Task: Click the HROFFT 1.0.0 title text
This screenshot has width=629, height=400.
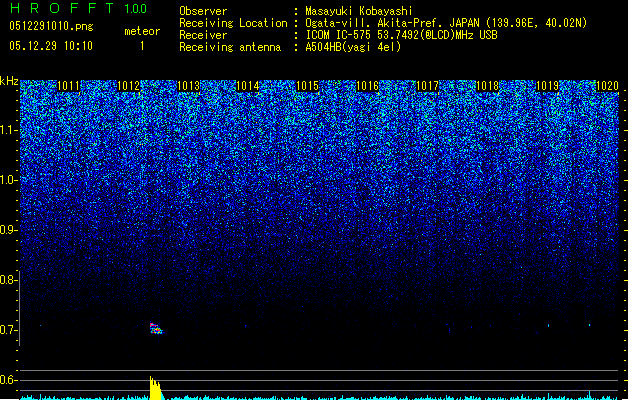Action: [79, 8]
